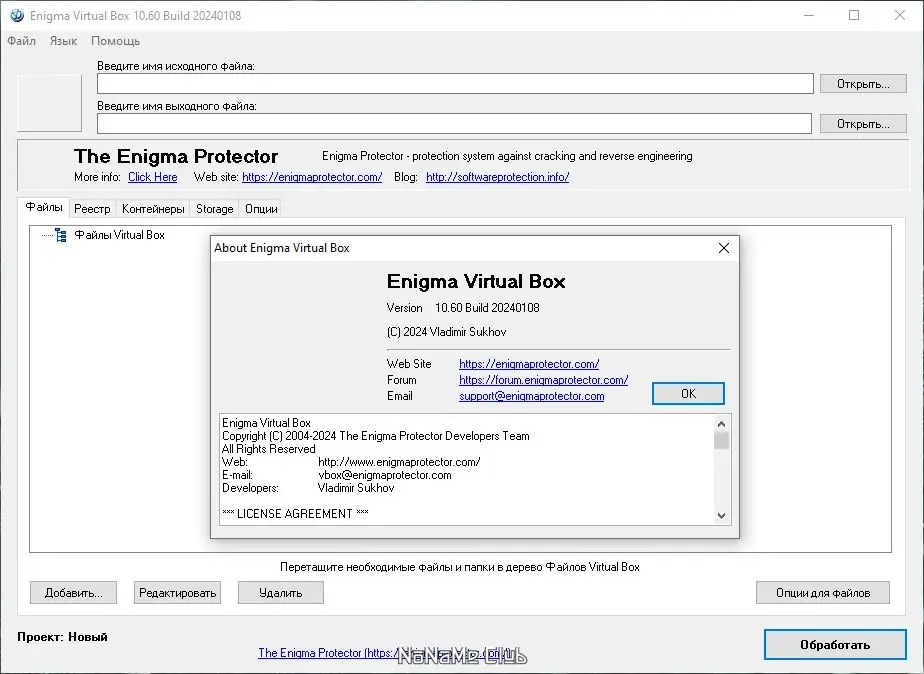Select Файлы Virtual Box tree root
924x674 pixels.
tap(120, 235)
